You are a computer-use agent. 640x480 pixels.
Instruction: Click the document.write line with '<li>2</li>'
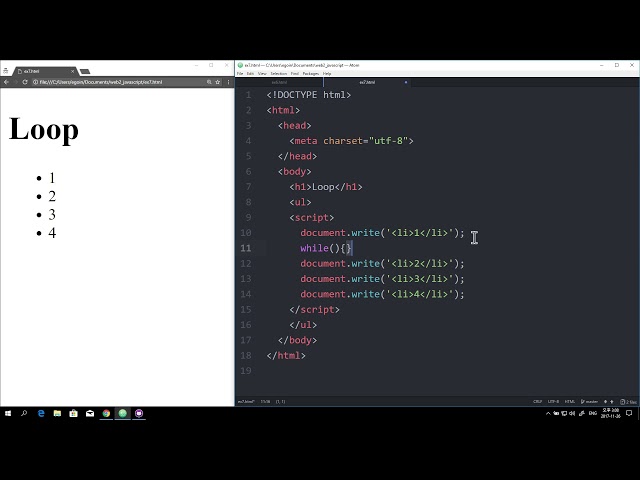(382, 264)
